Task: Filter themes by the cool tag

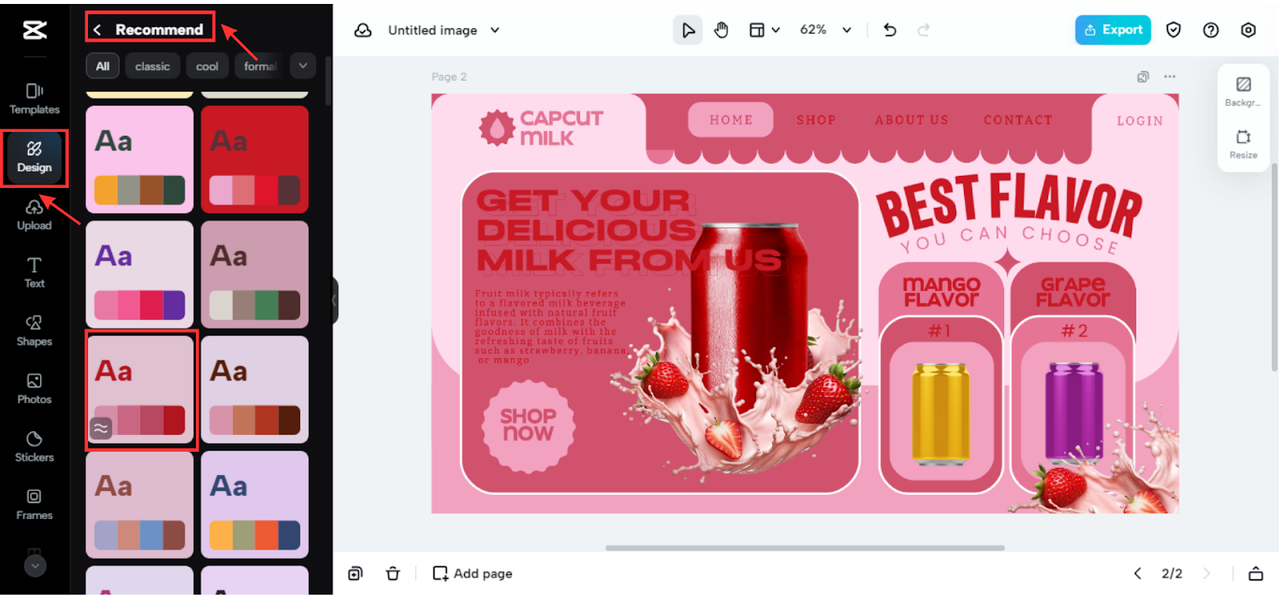Action: click(207, 66)
